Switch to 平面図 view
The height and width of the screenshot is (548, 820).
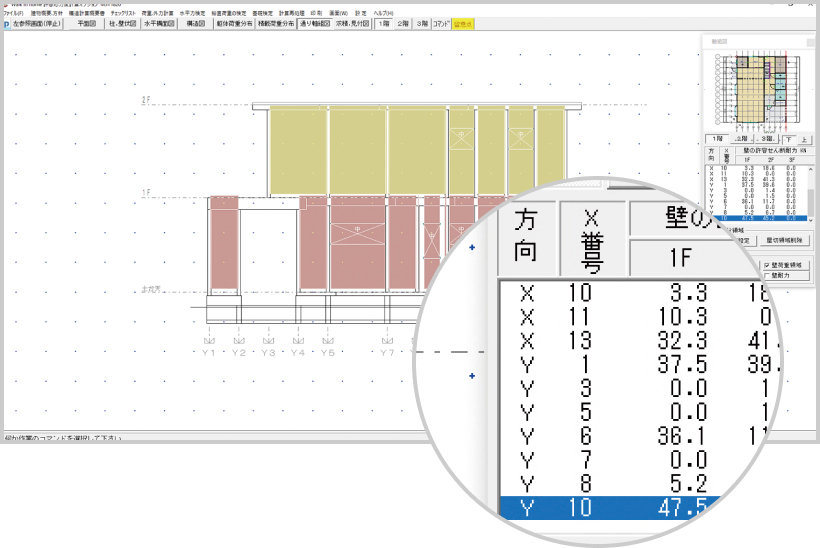point(87,24)
